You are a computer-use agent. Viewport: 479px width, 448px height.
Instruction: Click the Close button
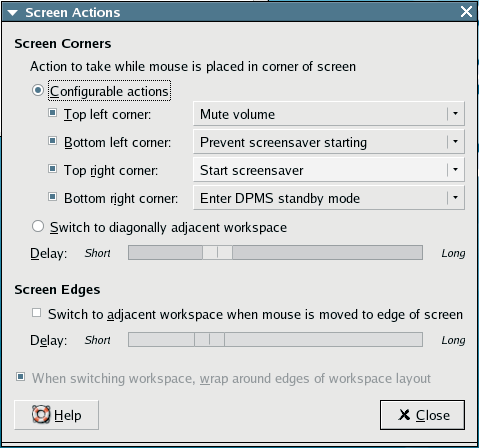click(x=422, y=415)
